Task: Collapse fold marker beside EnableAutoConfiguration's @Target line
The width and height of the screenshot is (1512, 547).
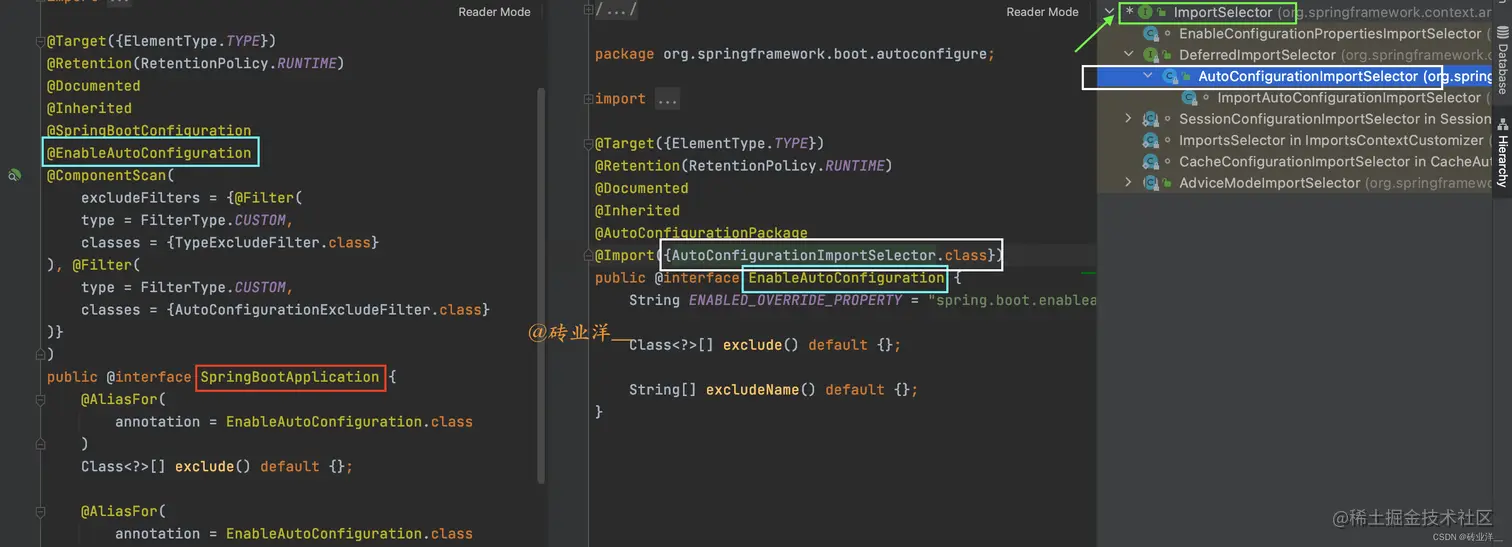Action: 589,143
